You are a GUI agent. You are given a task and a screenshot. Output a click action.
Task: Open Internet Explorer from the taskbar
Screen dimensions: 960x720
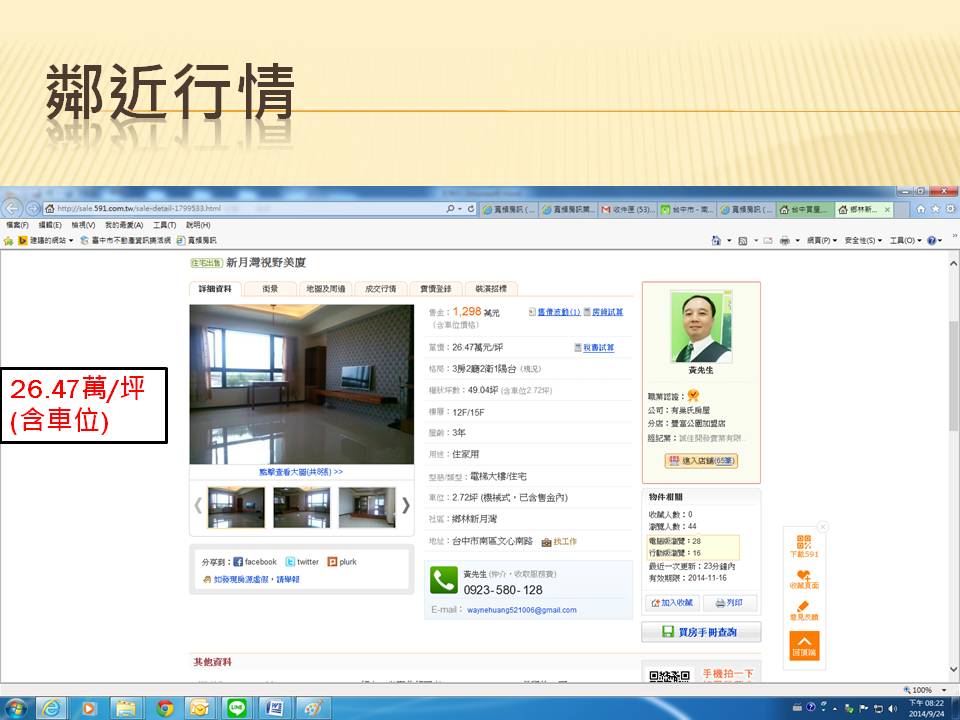coord(51,708)
